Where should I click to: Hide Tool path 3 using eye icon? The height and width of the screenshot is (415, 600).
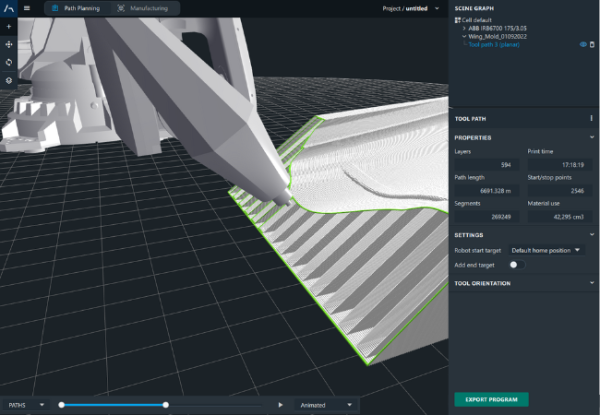582,44
